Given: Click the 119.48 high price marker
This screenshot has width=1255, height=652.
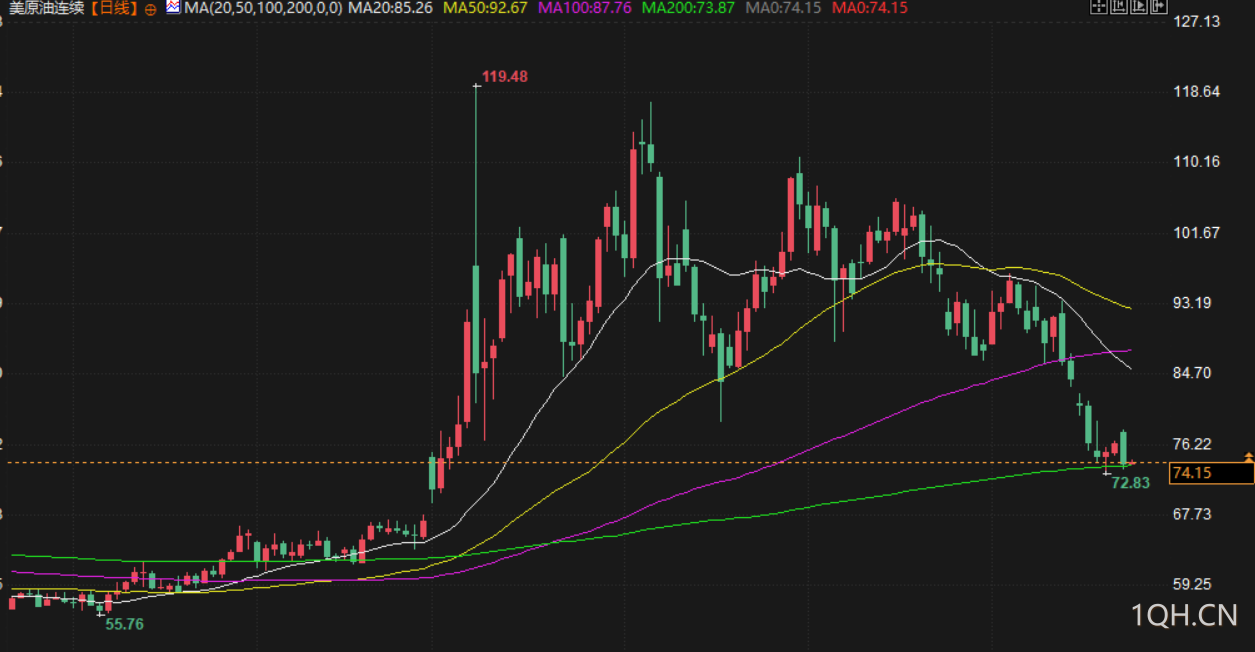Looking at the screenshot, I should pyautogui.click(x=504, y=76).
